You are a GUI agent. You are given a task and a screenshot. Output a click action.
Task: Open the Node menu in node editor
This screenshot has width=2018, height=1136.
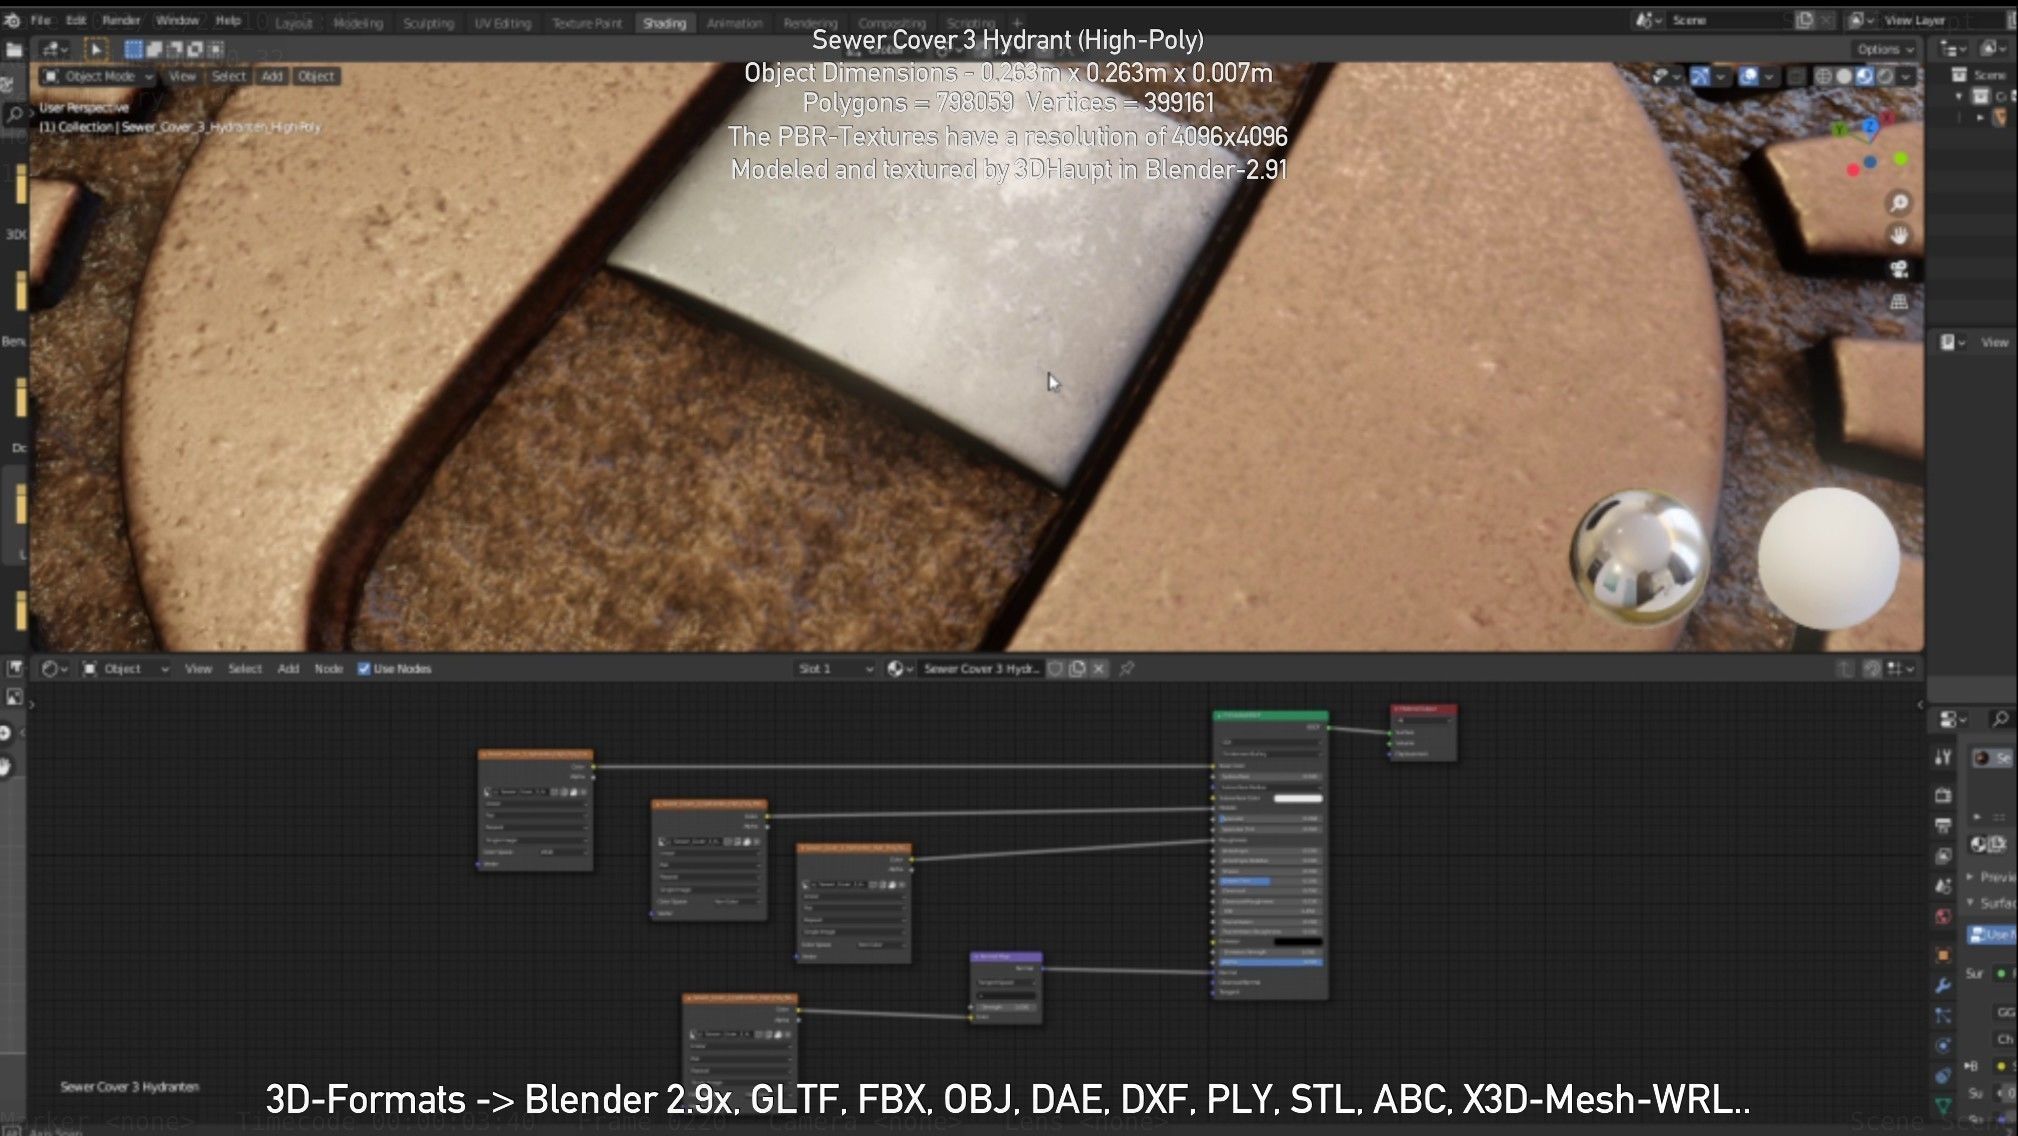[328, 669]
